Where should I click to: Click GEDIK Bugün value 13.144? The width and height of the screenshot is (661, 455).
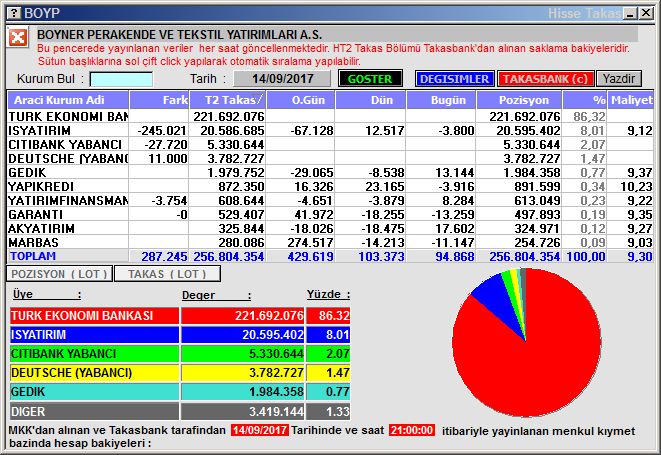[x=454, y=172]
